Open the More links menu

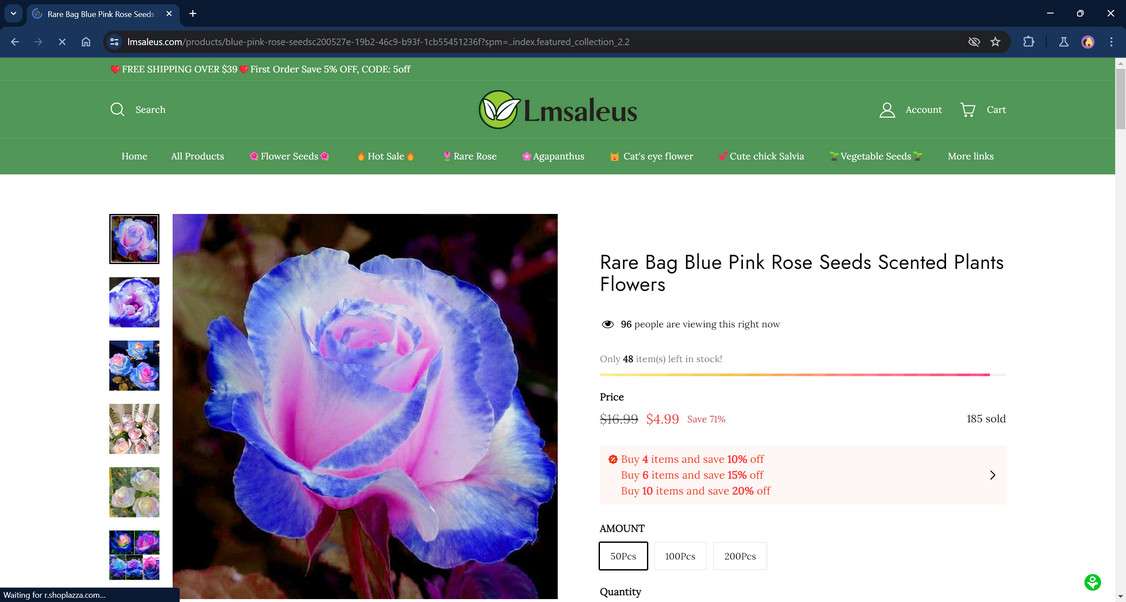(x=970, y=156)
